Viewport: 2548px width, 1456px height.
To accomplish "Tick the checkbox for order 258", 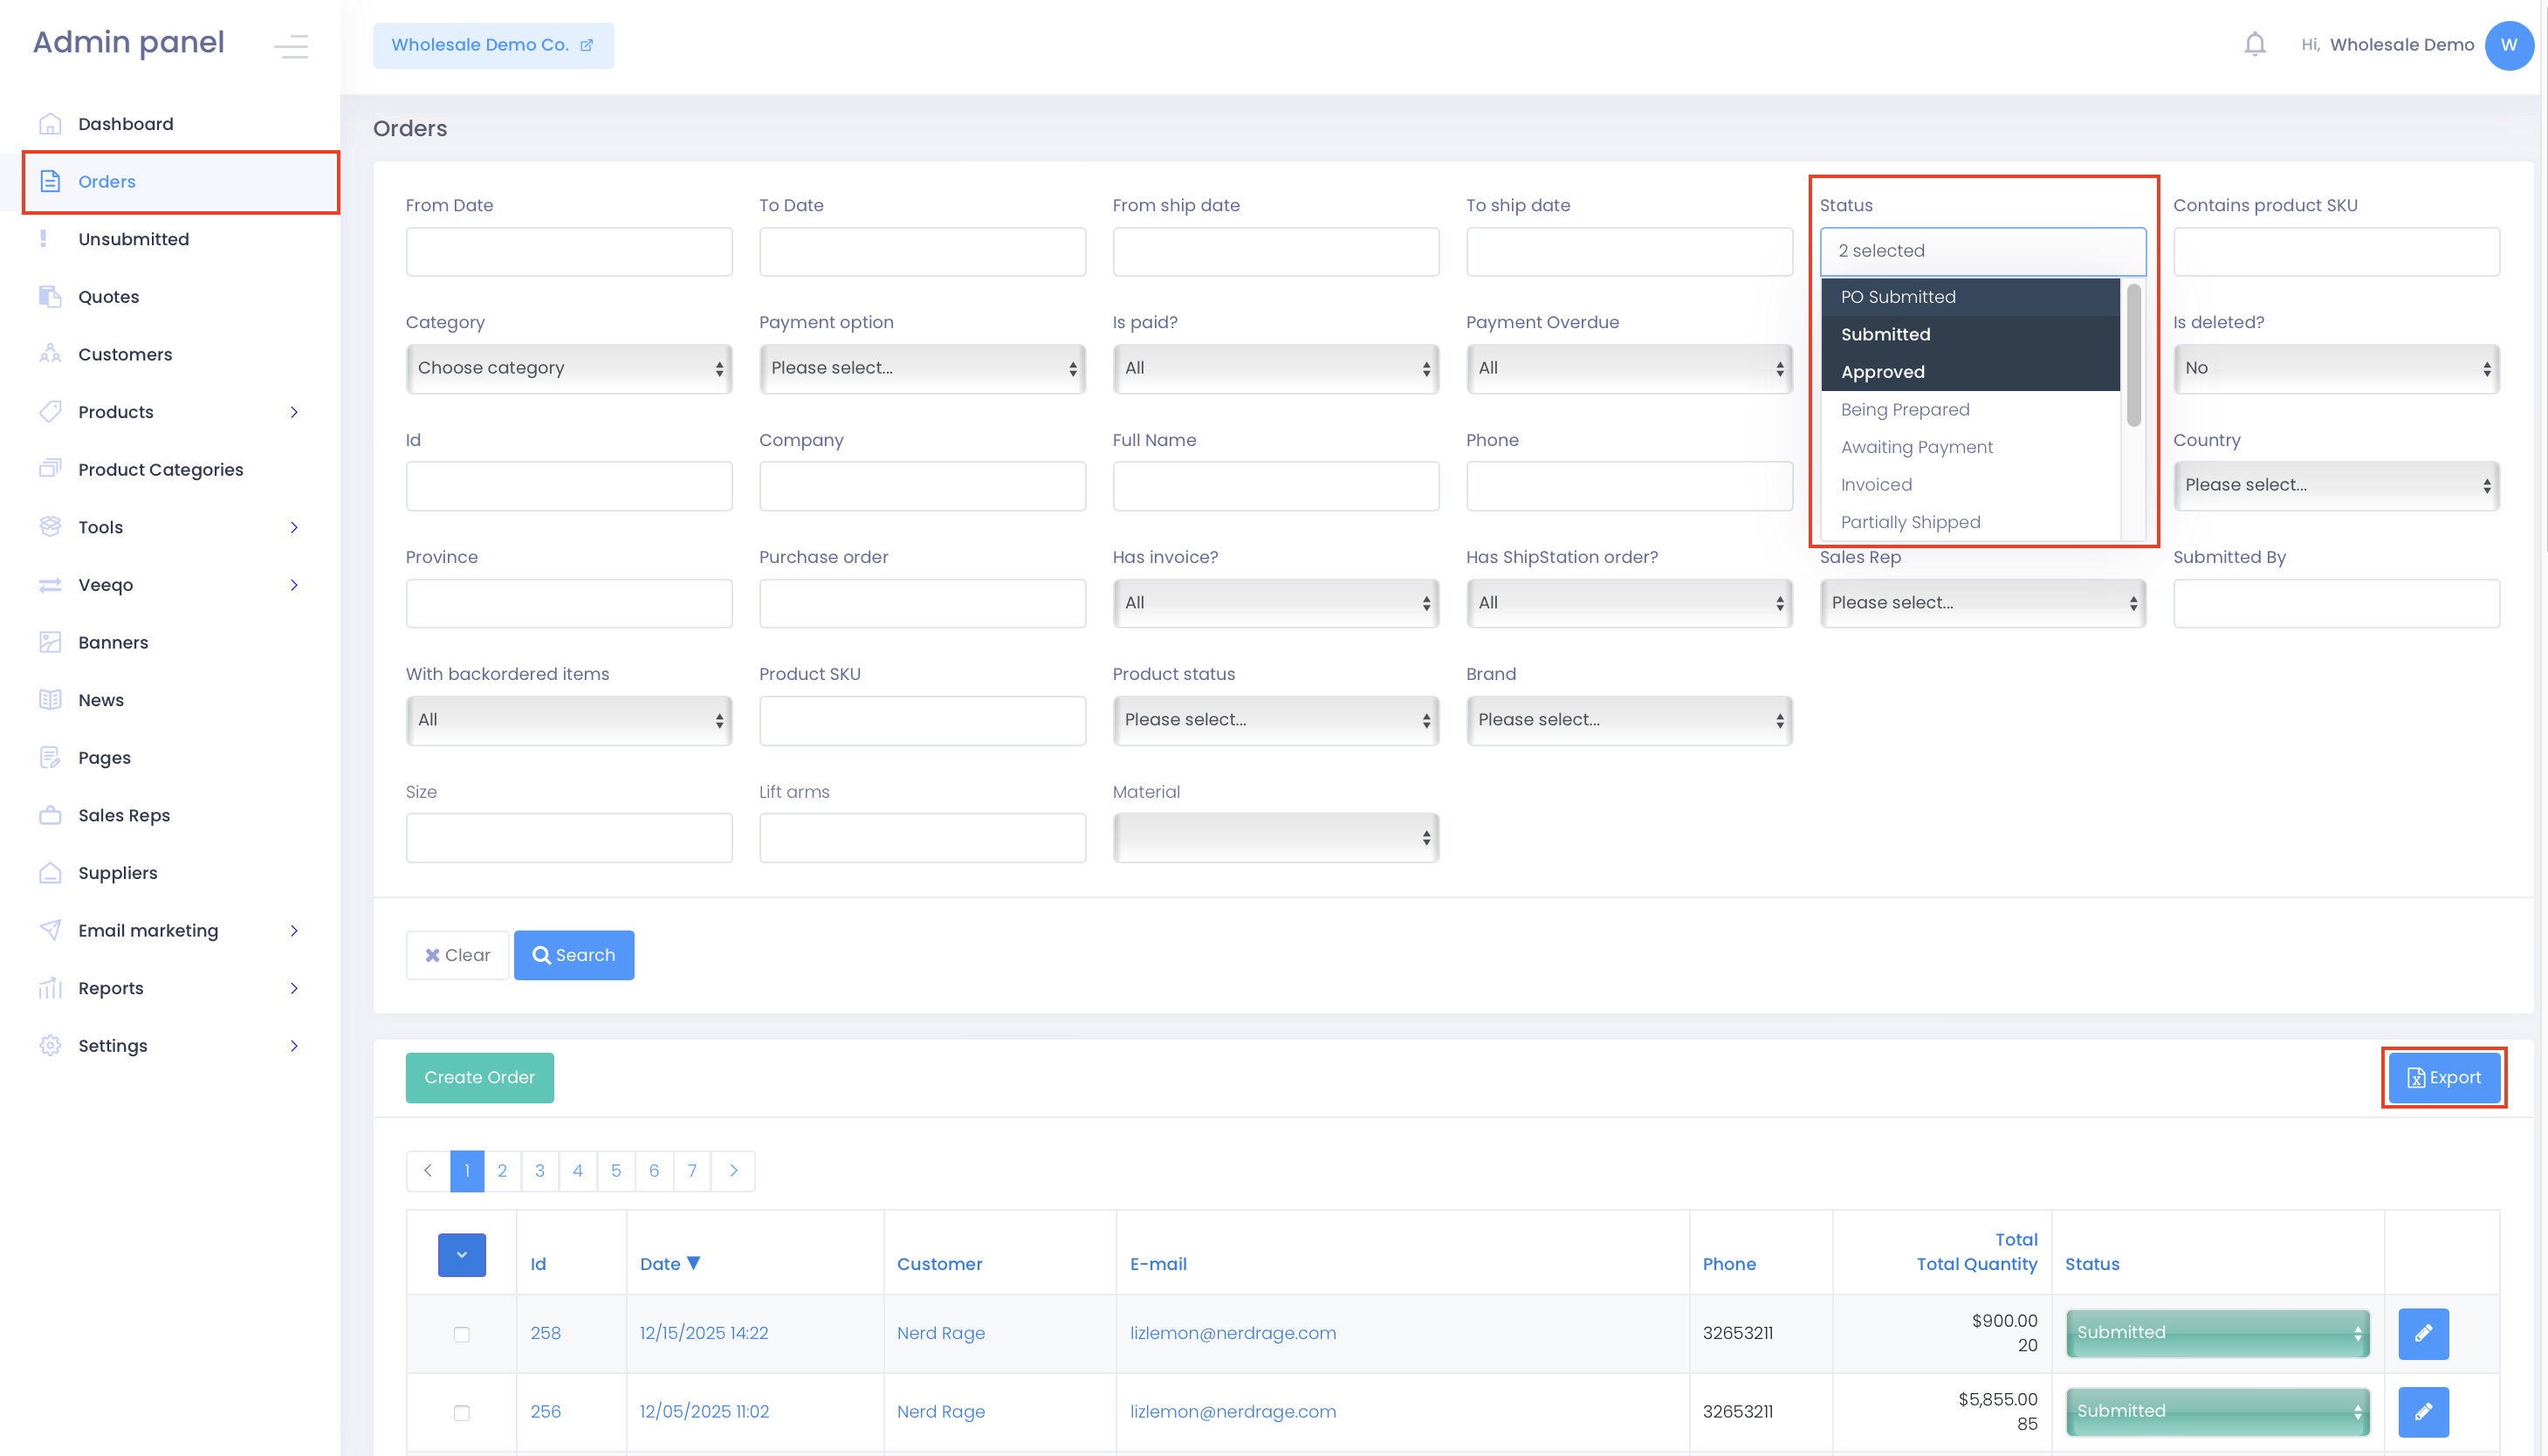I will click(461, 1334).
